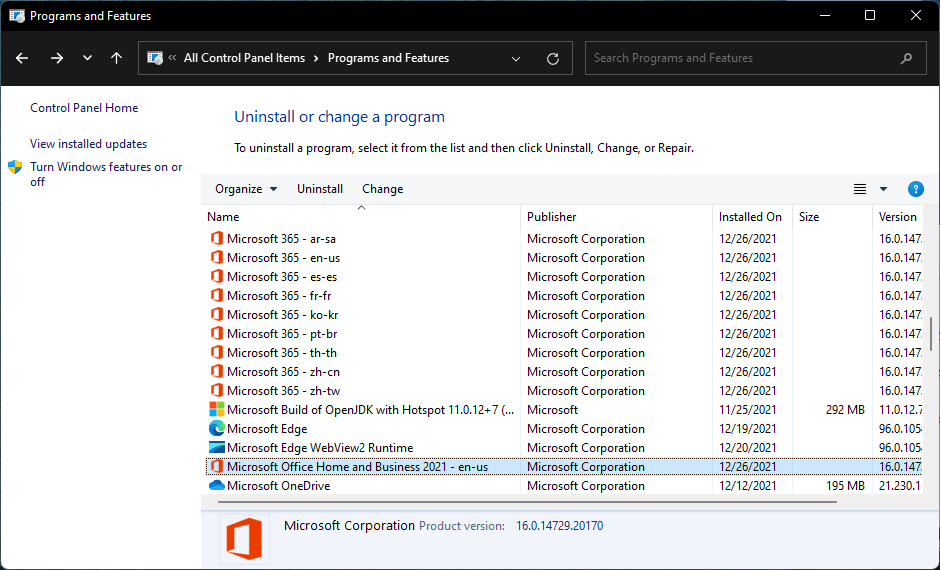
Task: Click the 292 MB size value
Action: (x=845, y=410)
